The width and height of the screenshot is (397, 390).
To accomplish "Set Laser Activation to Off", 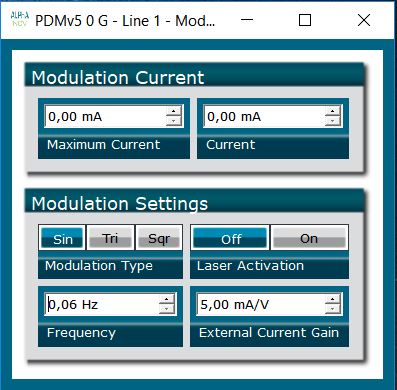I will coord(231,238).
